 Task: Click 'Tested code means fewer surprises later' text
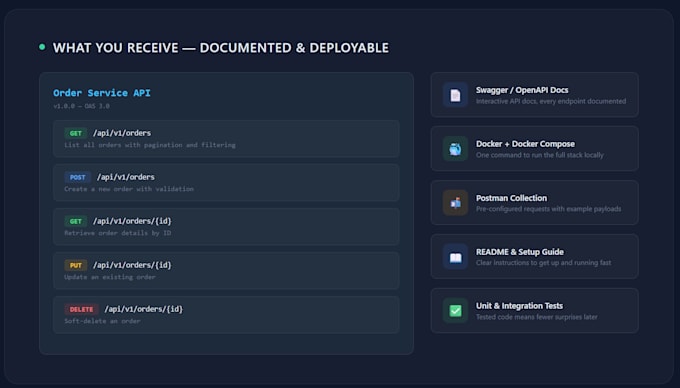click(x=536, y=317)
